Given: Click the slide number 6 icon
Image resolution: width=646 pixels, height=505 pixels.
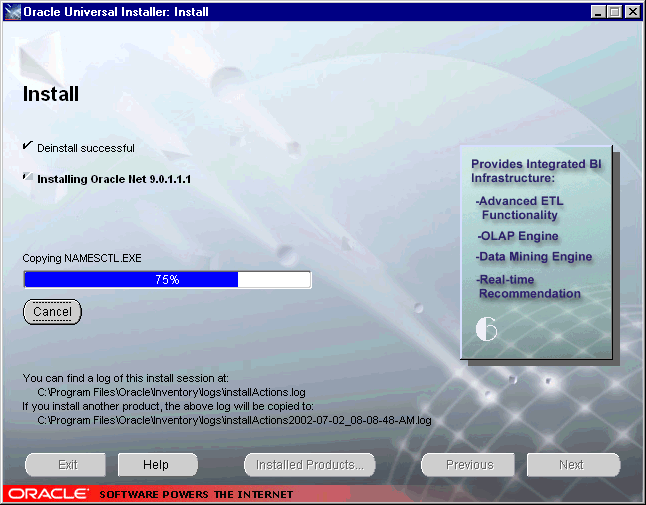Looking at the screenshot, I should click(x=487, y=329).
